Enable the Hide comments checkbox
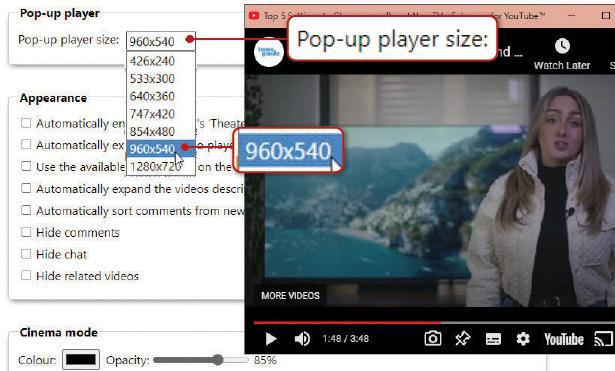This screenshot has width=615, height=371. point(26,232)
